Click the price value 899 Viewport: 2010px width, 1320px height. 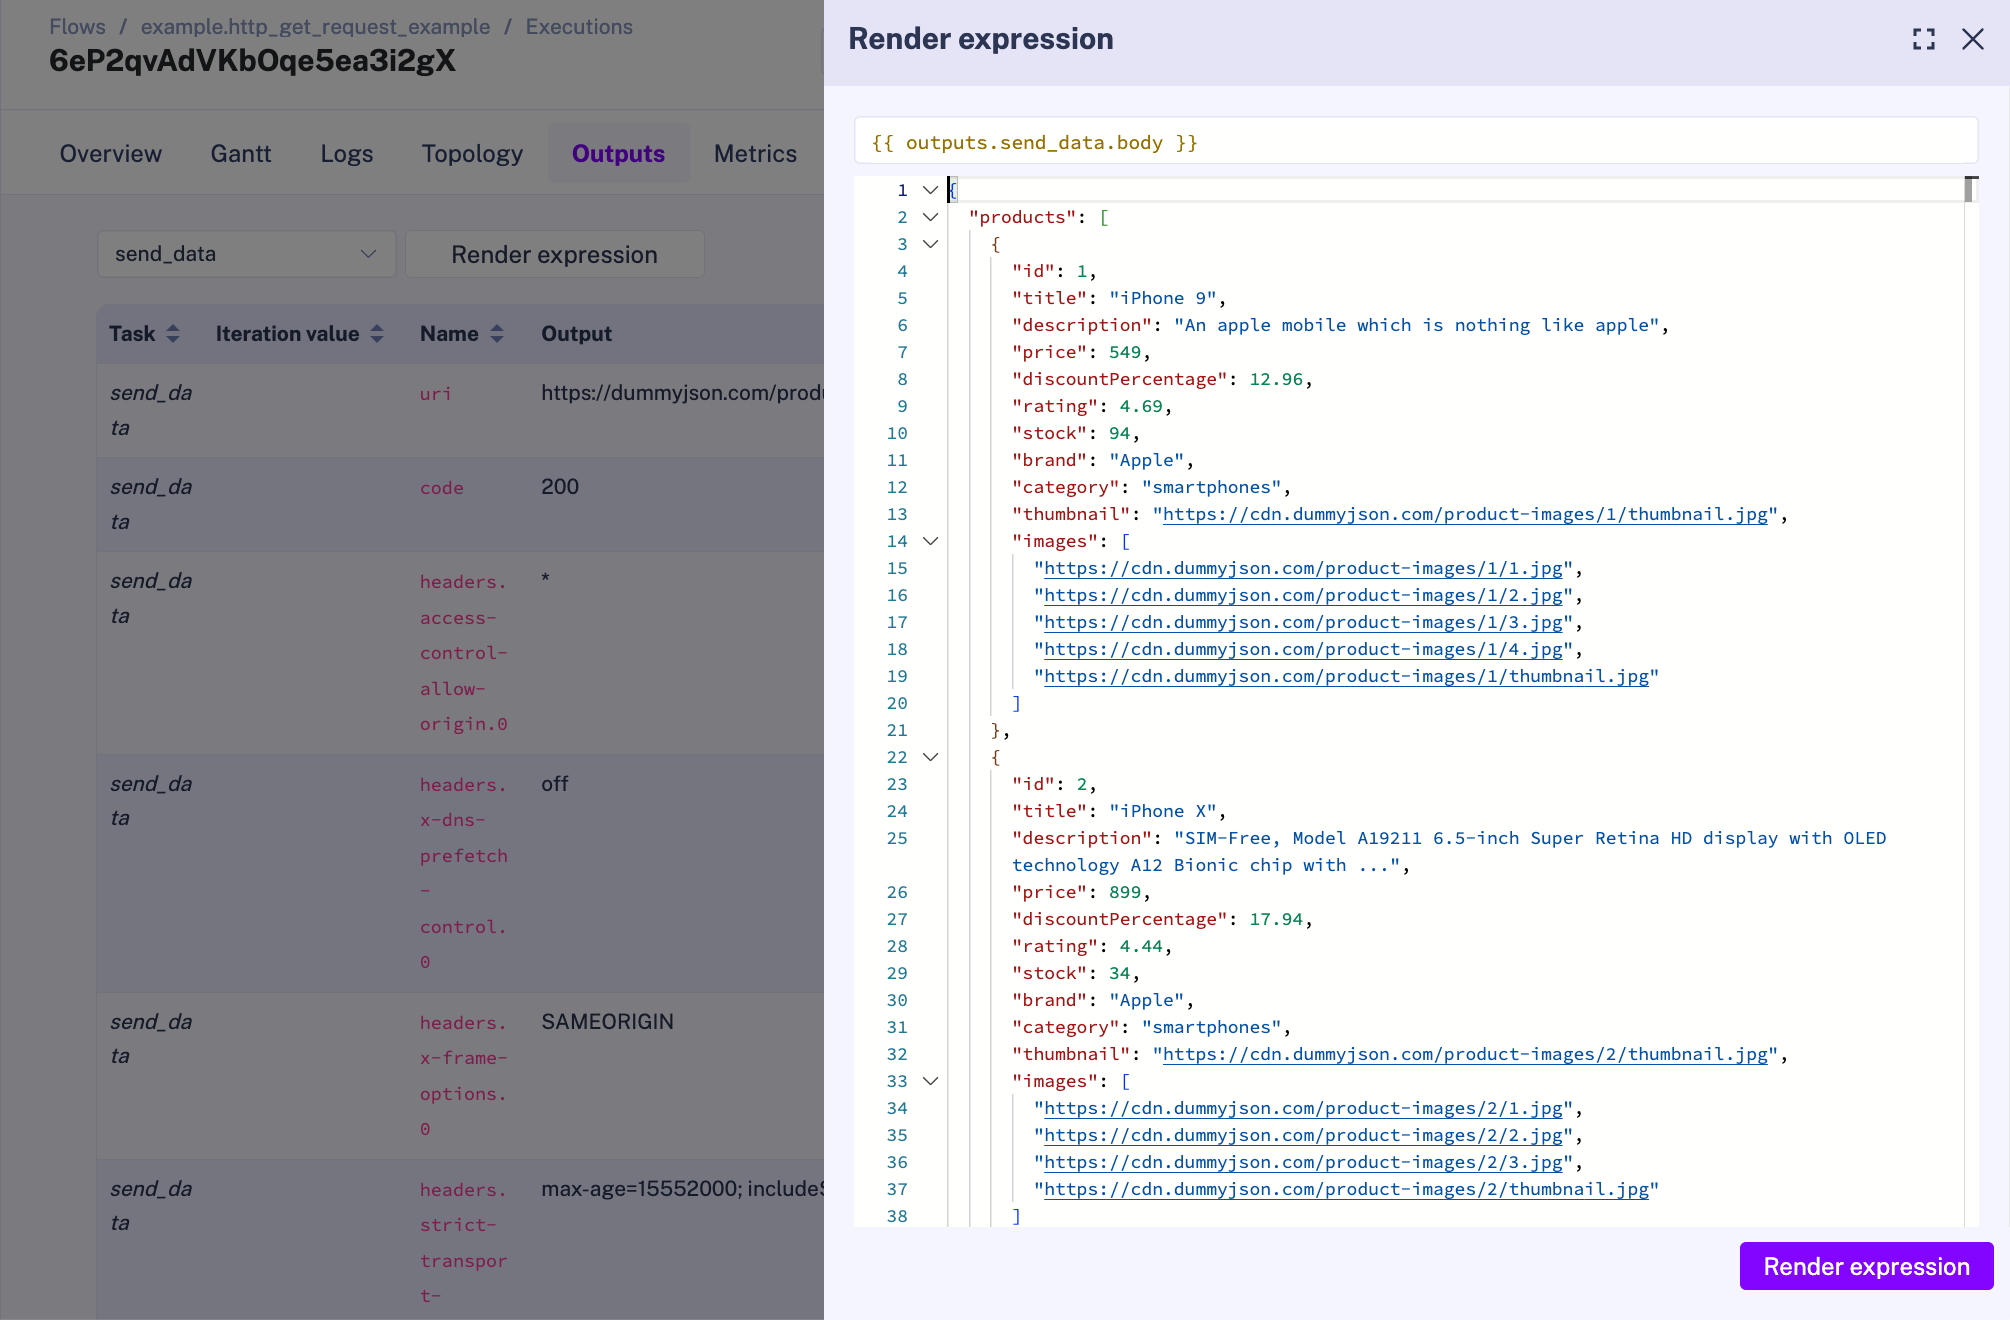tap(1125, 892)
